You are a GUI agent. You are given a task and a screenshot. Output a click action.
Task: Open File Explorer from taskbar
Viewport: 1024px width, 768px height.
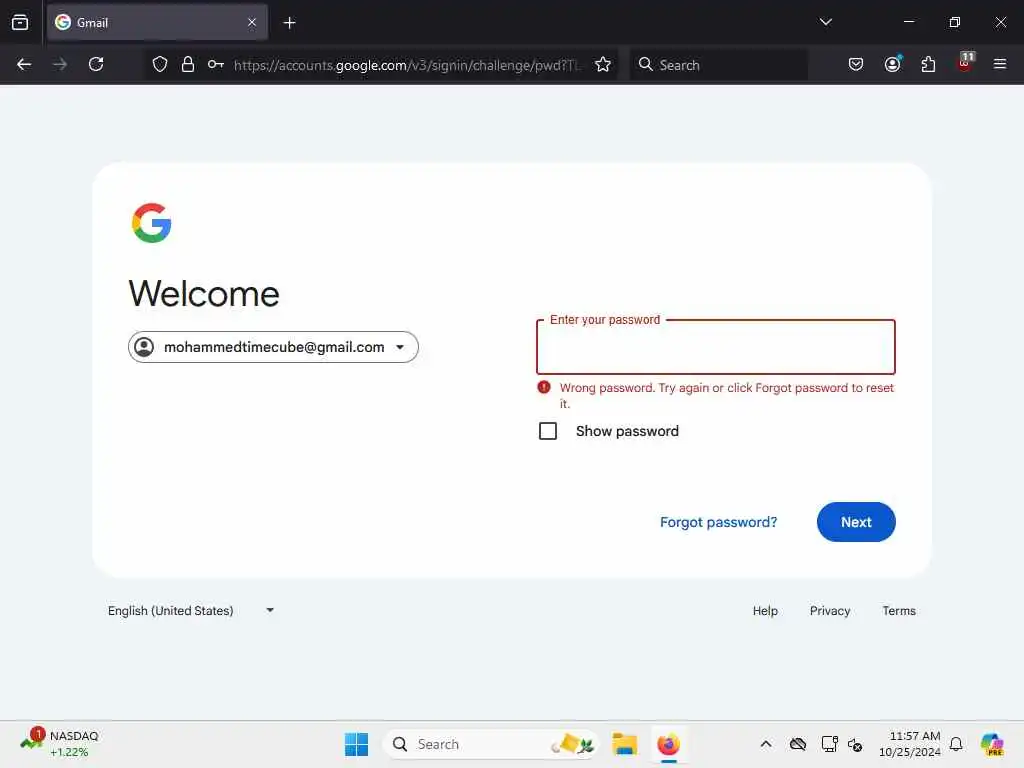coord(624,744)
